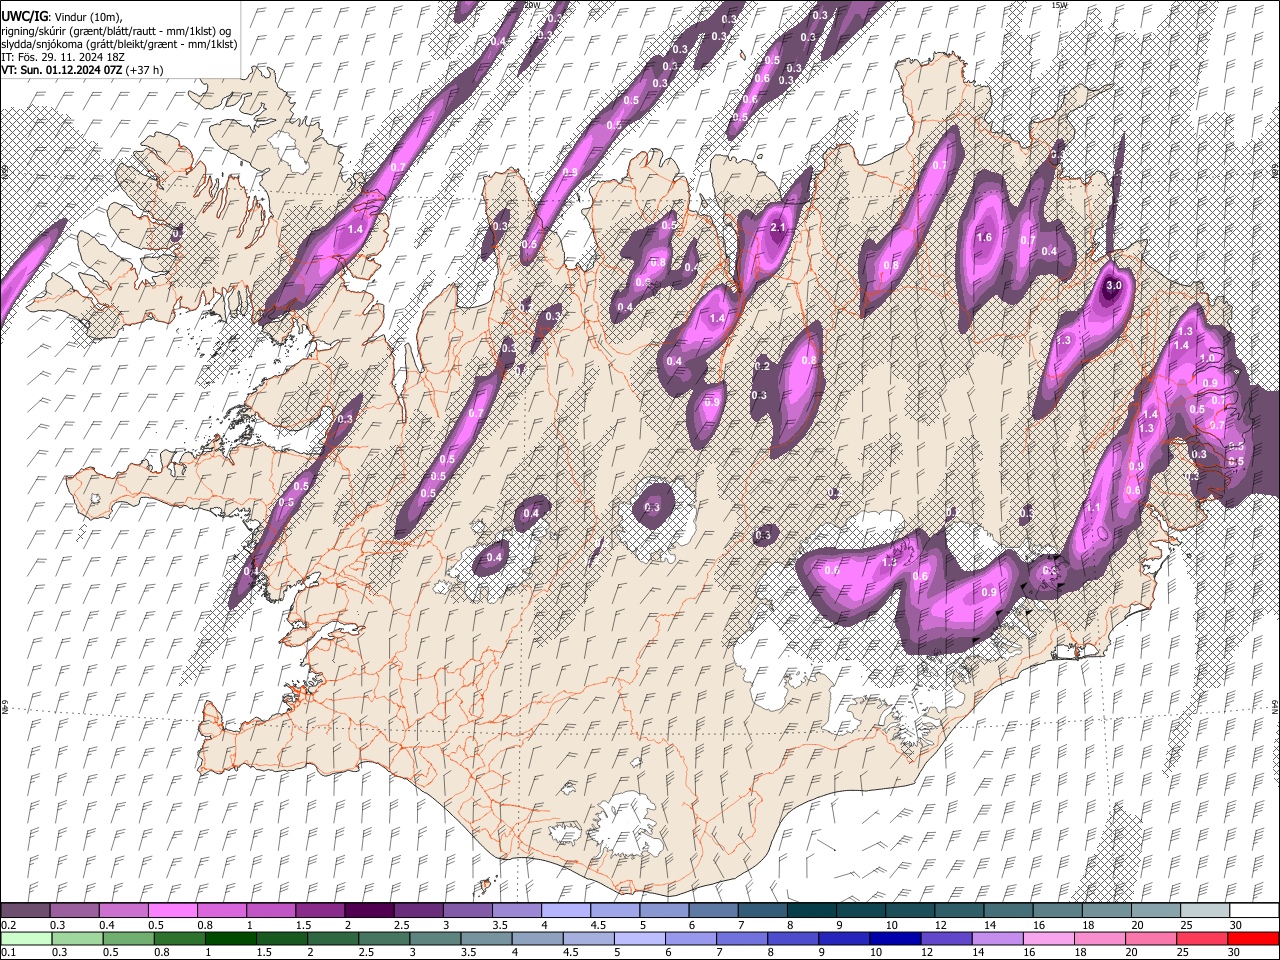Pick the darkest purple swatch labeled 2, top row
This screenshot has width=1280, height=960.
(369, 911)
